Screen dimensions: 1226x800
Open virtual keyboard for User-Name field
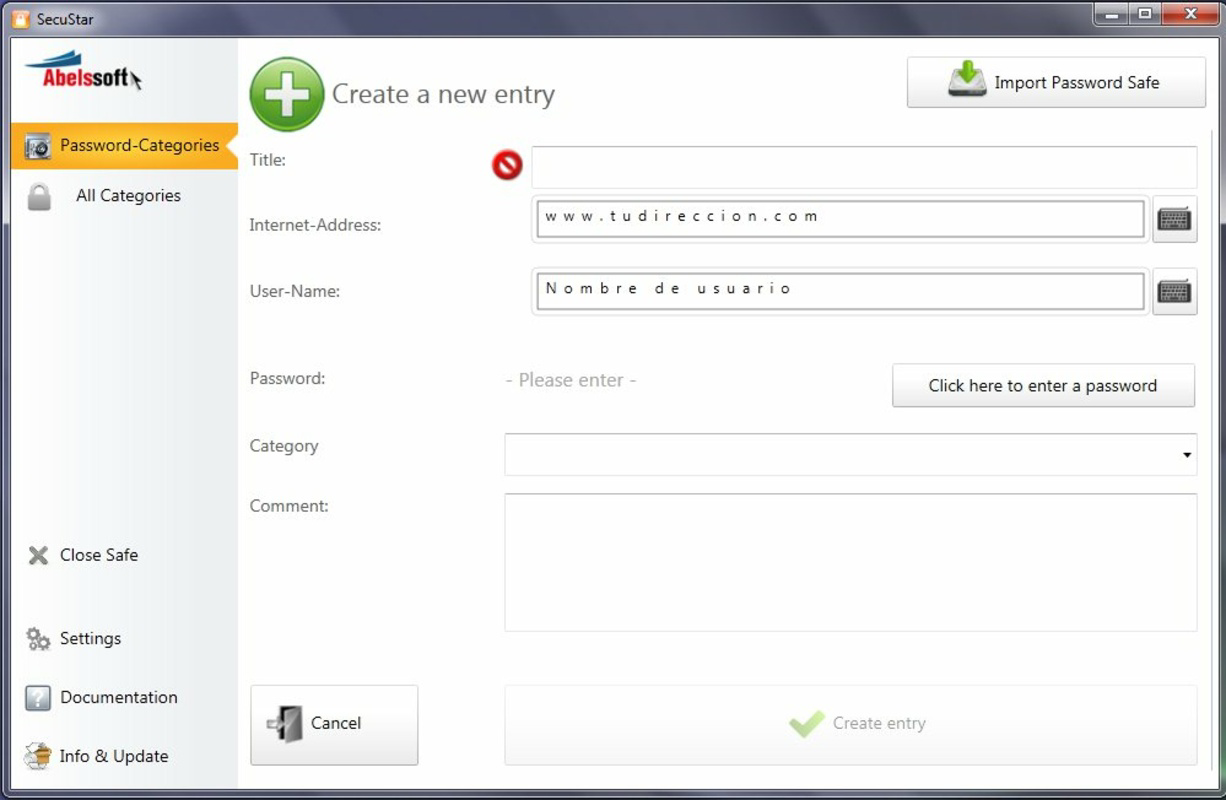pyautogui.click(x=1174, y=291)
